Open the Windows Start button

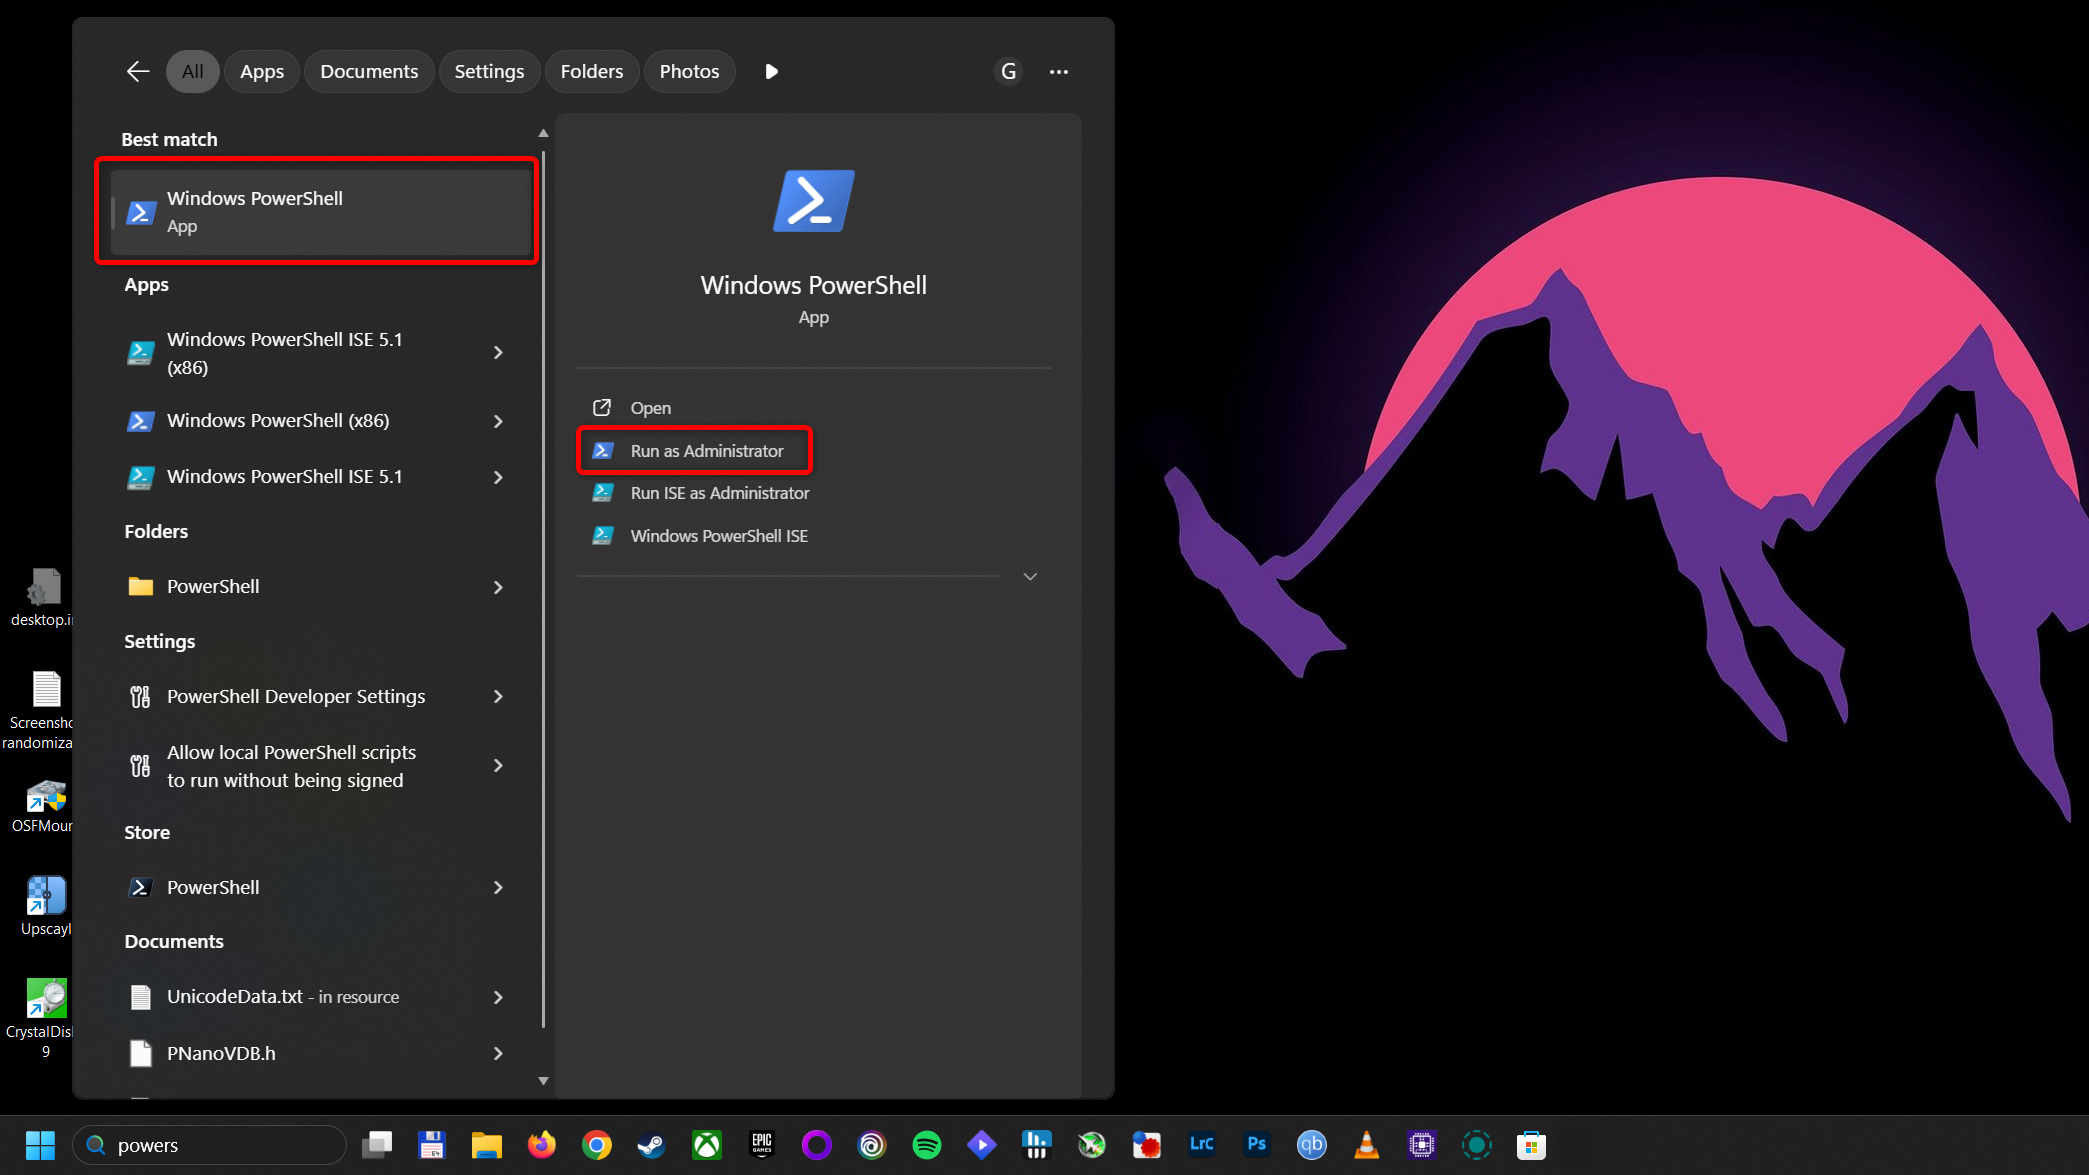pos(40,1145)
